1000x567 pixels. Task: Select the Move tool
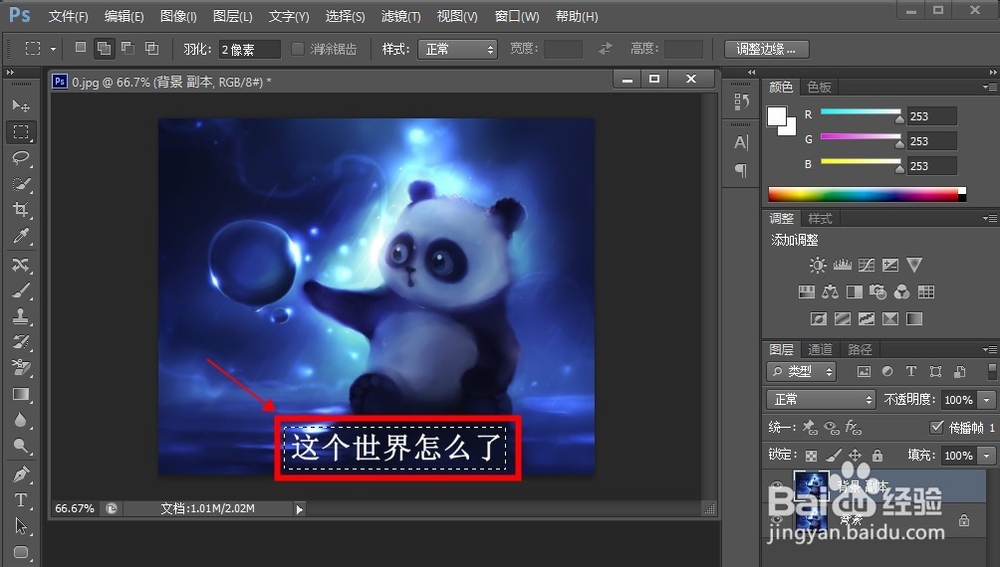21,105
